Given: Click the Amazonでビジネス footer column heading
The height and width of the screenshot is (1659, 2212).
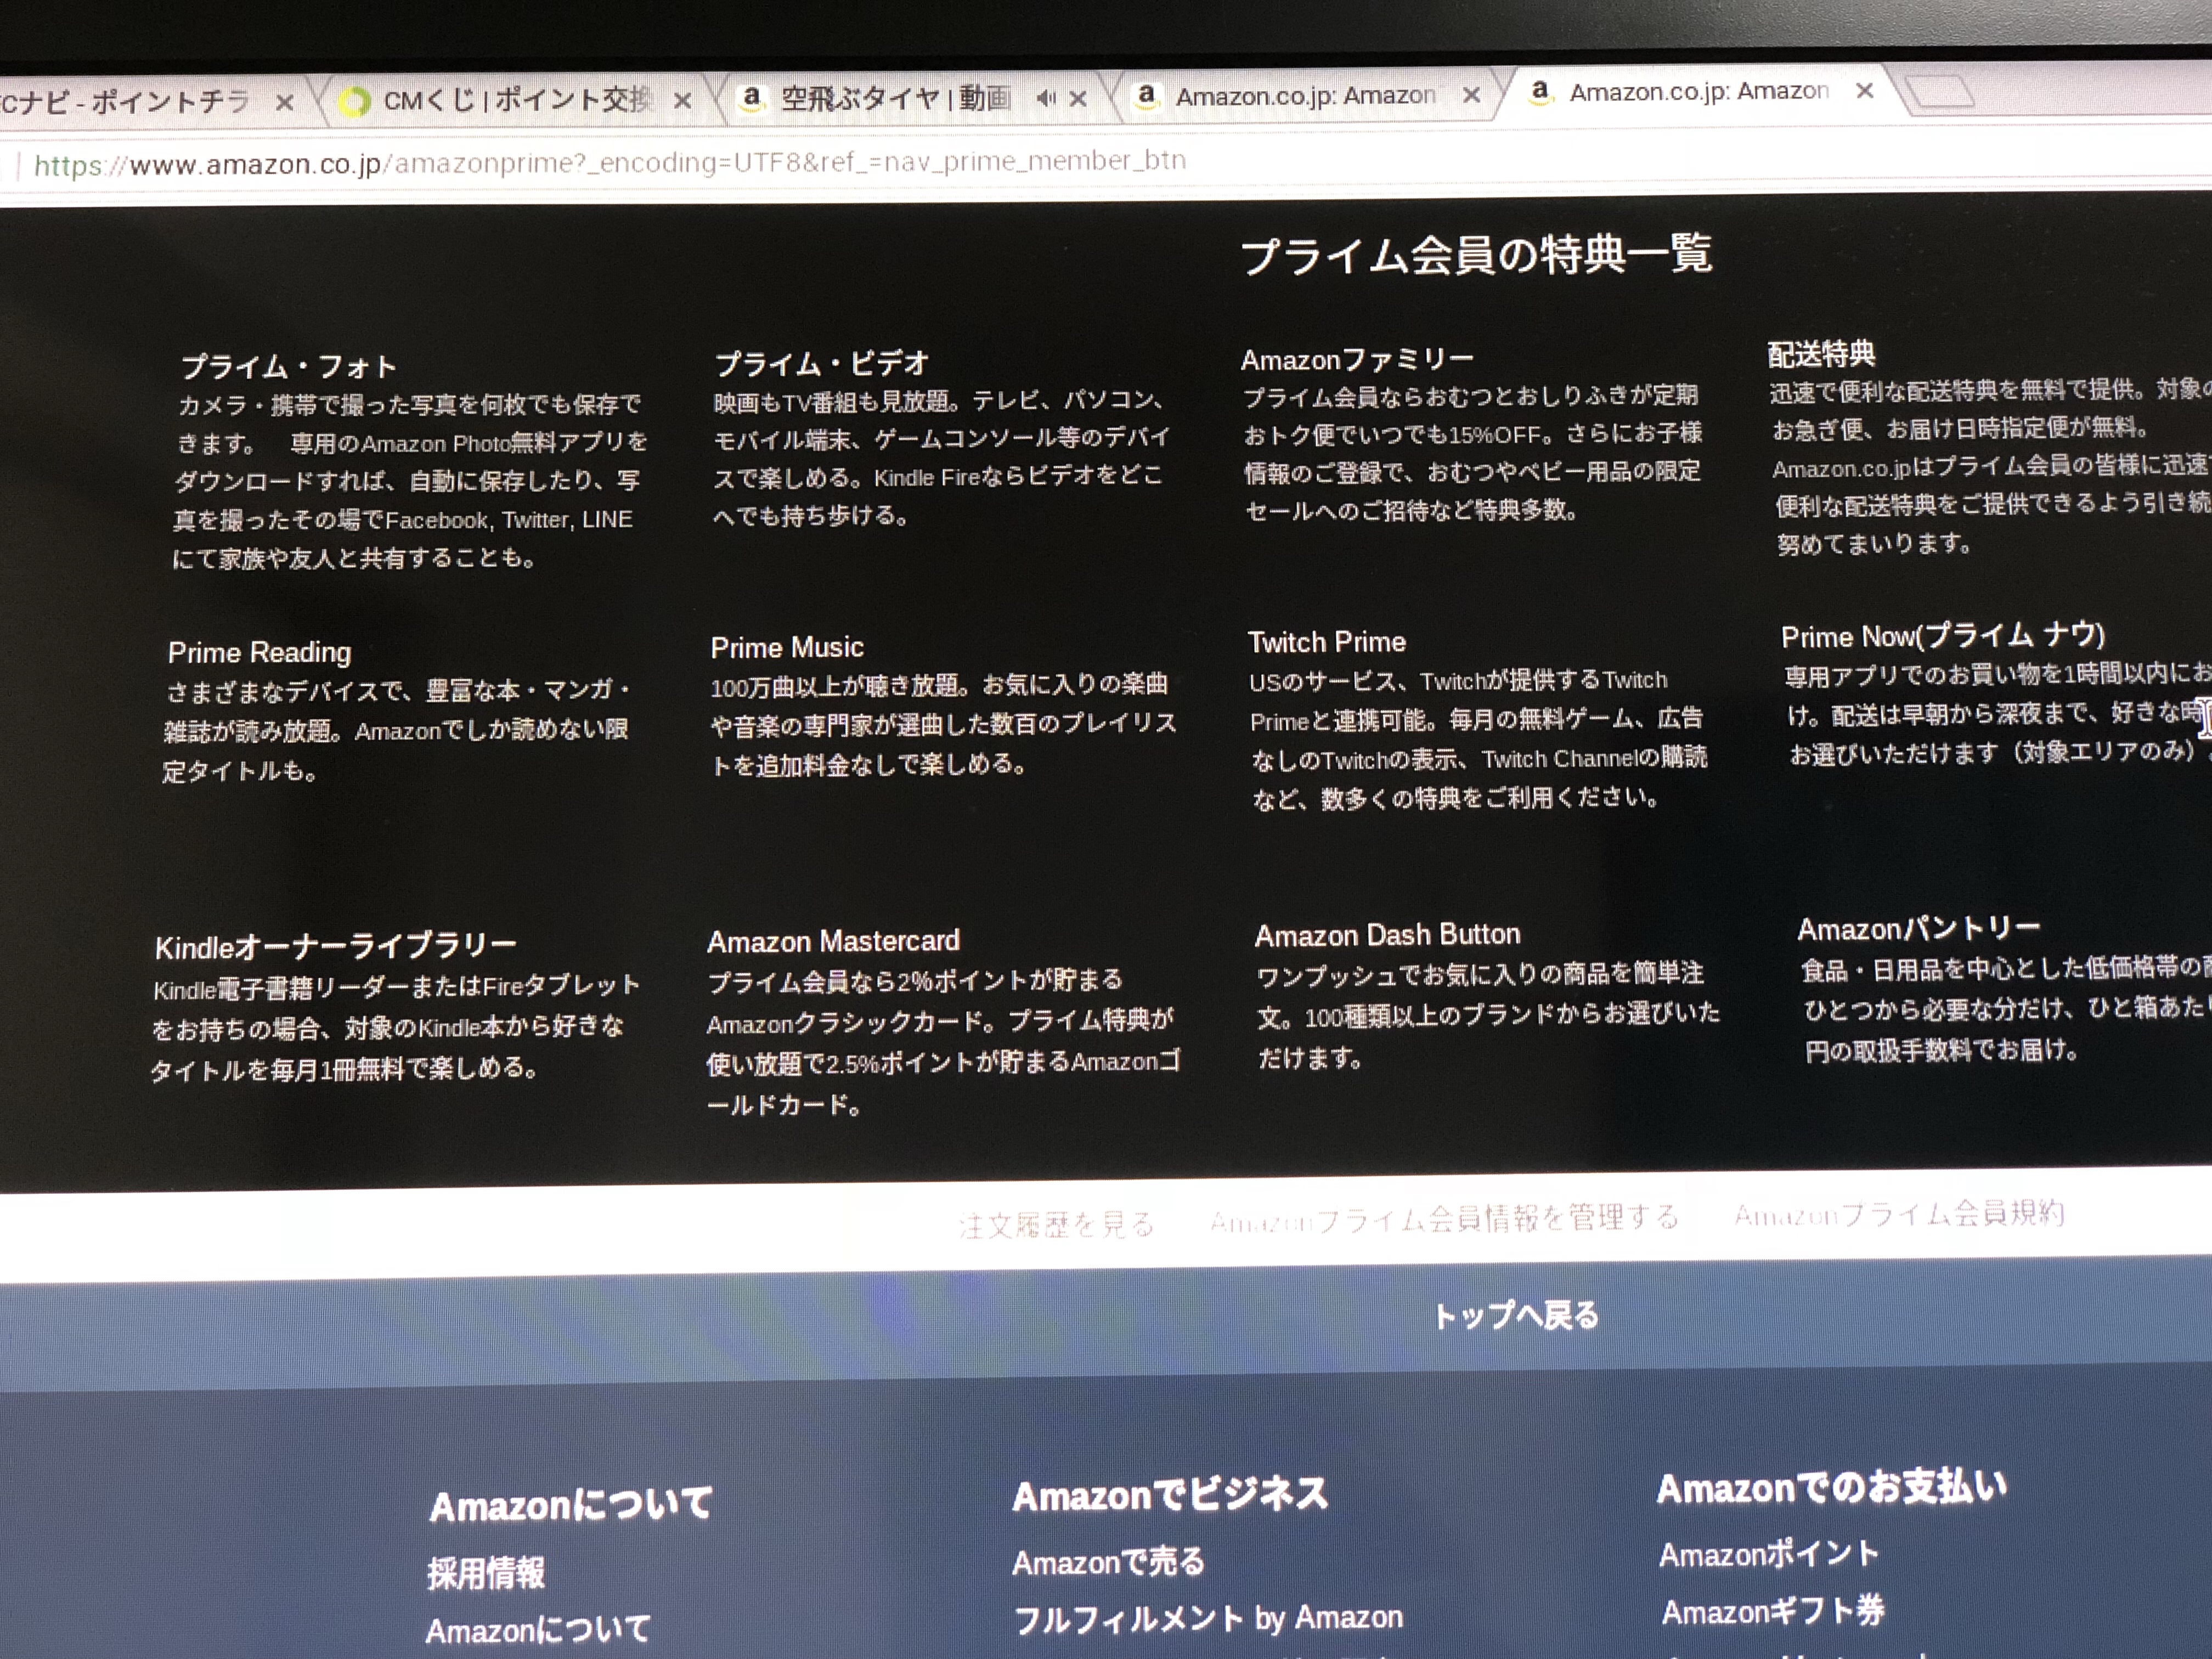Looking at the screenshot, I should point(1170,1495).
